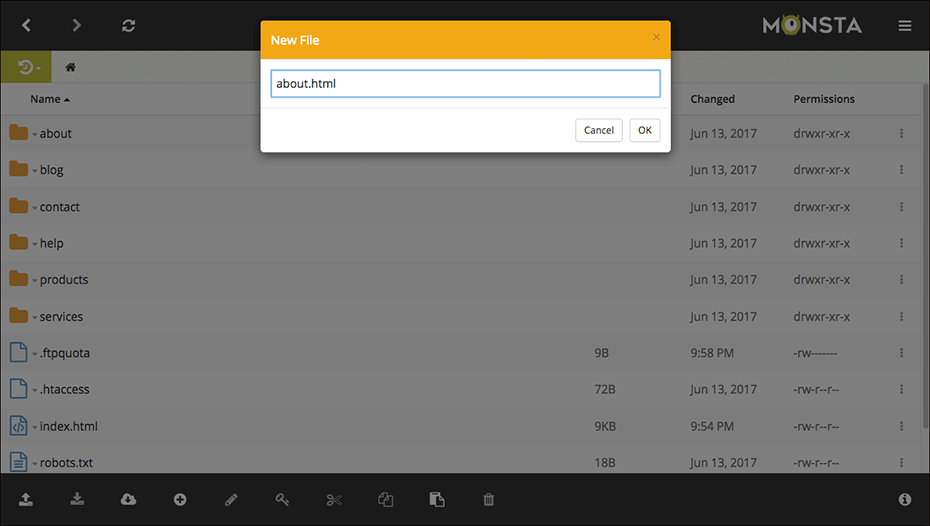Open the hamburger menu
The width and height of the screenshot is (930, 526).
click(904, 25)
